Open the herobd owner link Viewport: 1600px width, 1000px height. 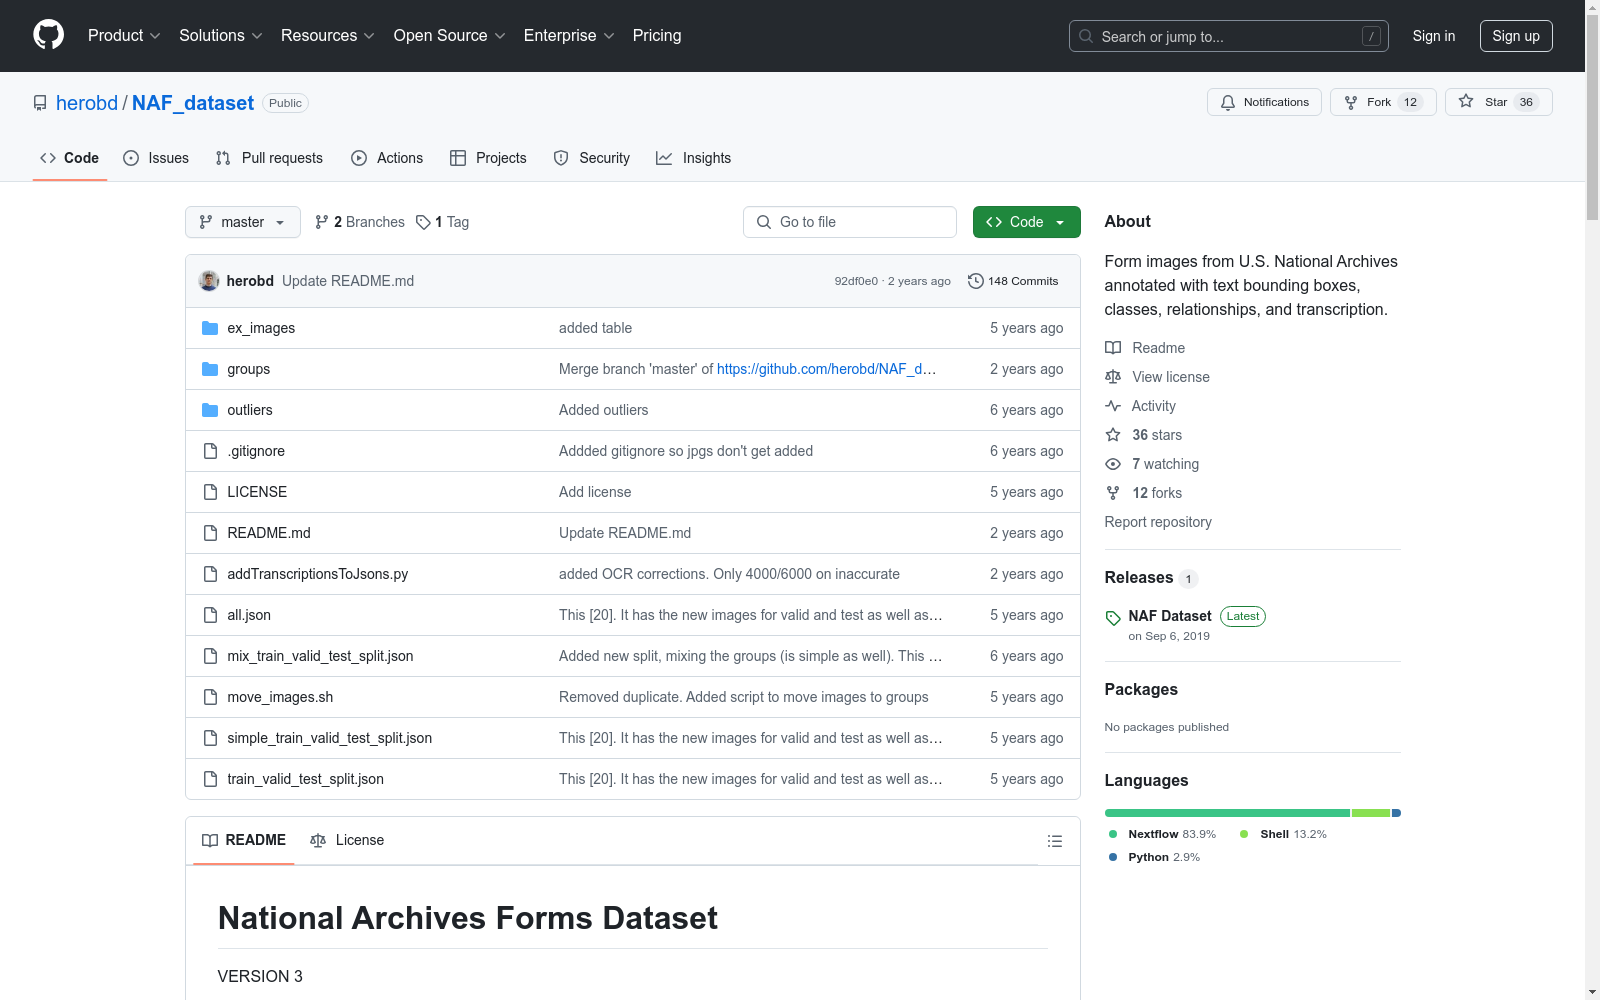point(87,103)
